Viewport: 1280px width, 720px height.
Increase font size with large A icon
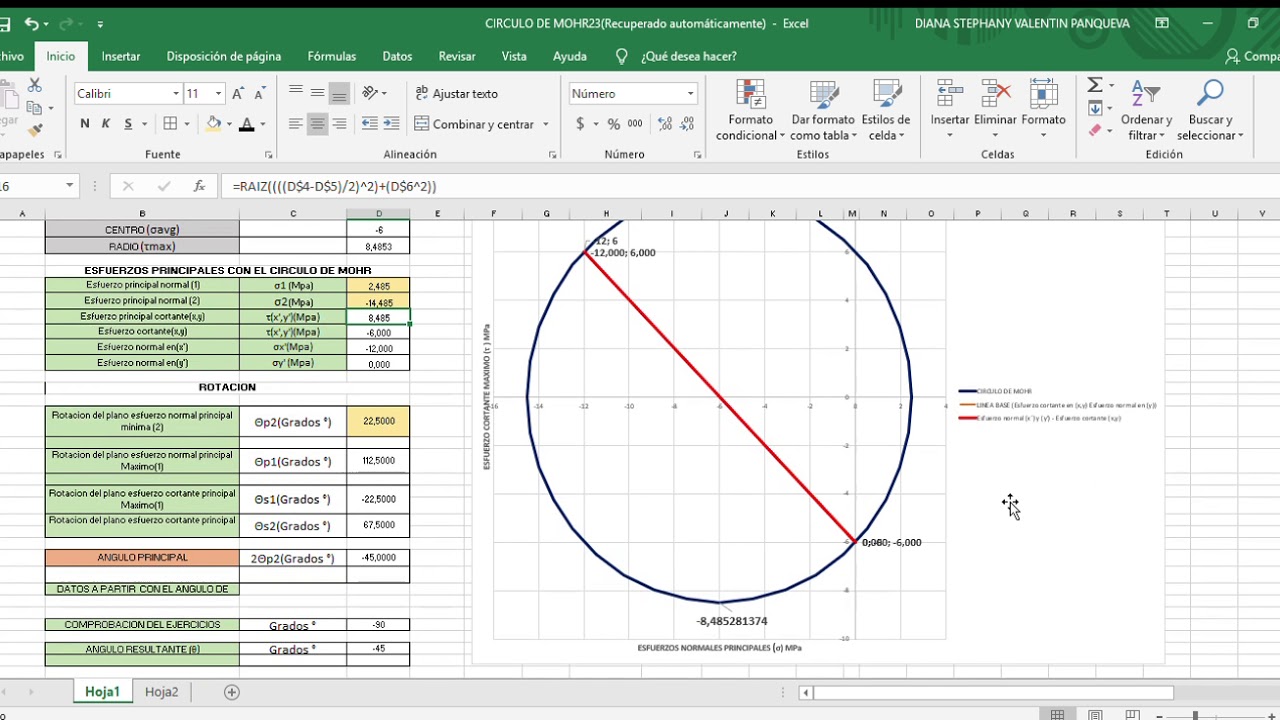pyautogui.click(x=238, y=94)
